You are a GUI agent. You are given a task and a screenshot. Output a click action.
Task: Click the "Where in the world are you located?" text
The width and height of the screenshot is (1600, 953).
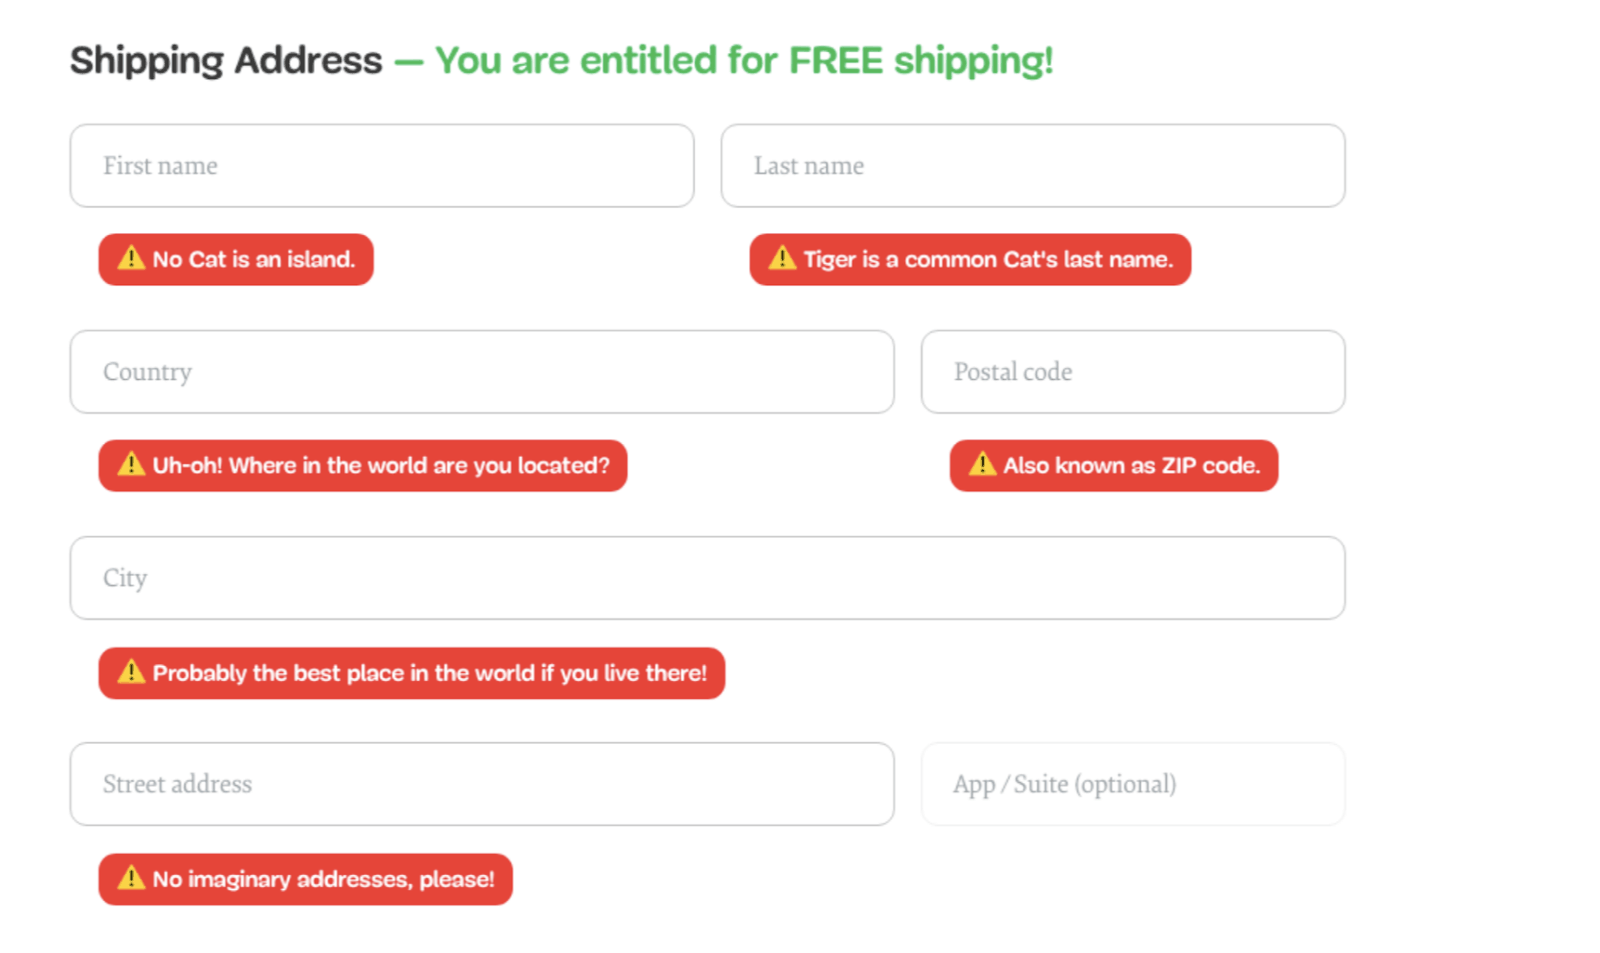click(x=381, y=466)
